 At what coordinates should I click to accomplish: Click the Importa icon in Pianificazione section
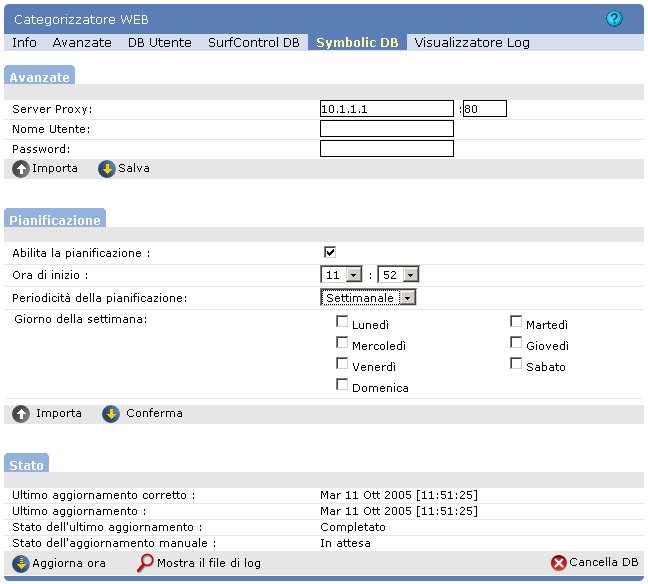[x=21, y=413]
